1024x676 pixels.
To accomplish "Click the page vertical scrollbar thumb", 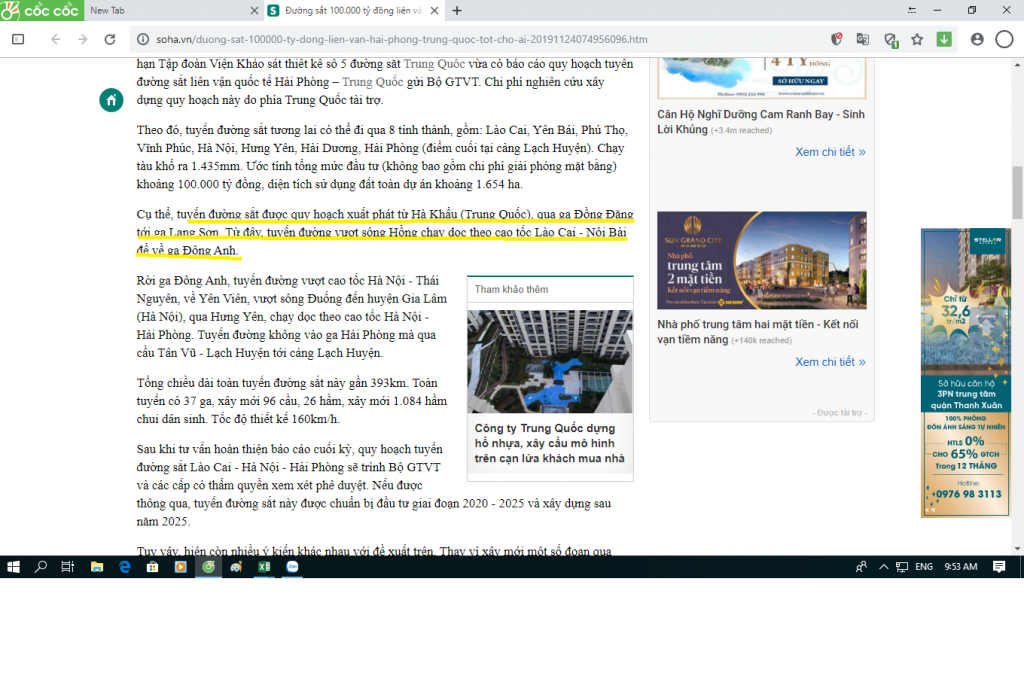I will pos(1017,193).
